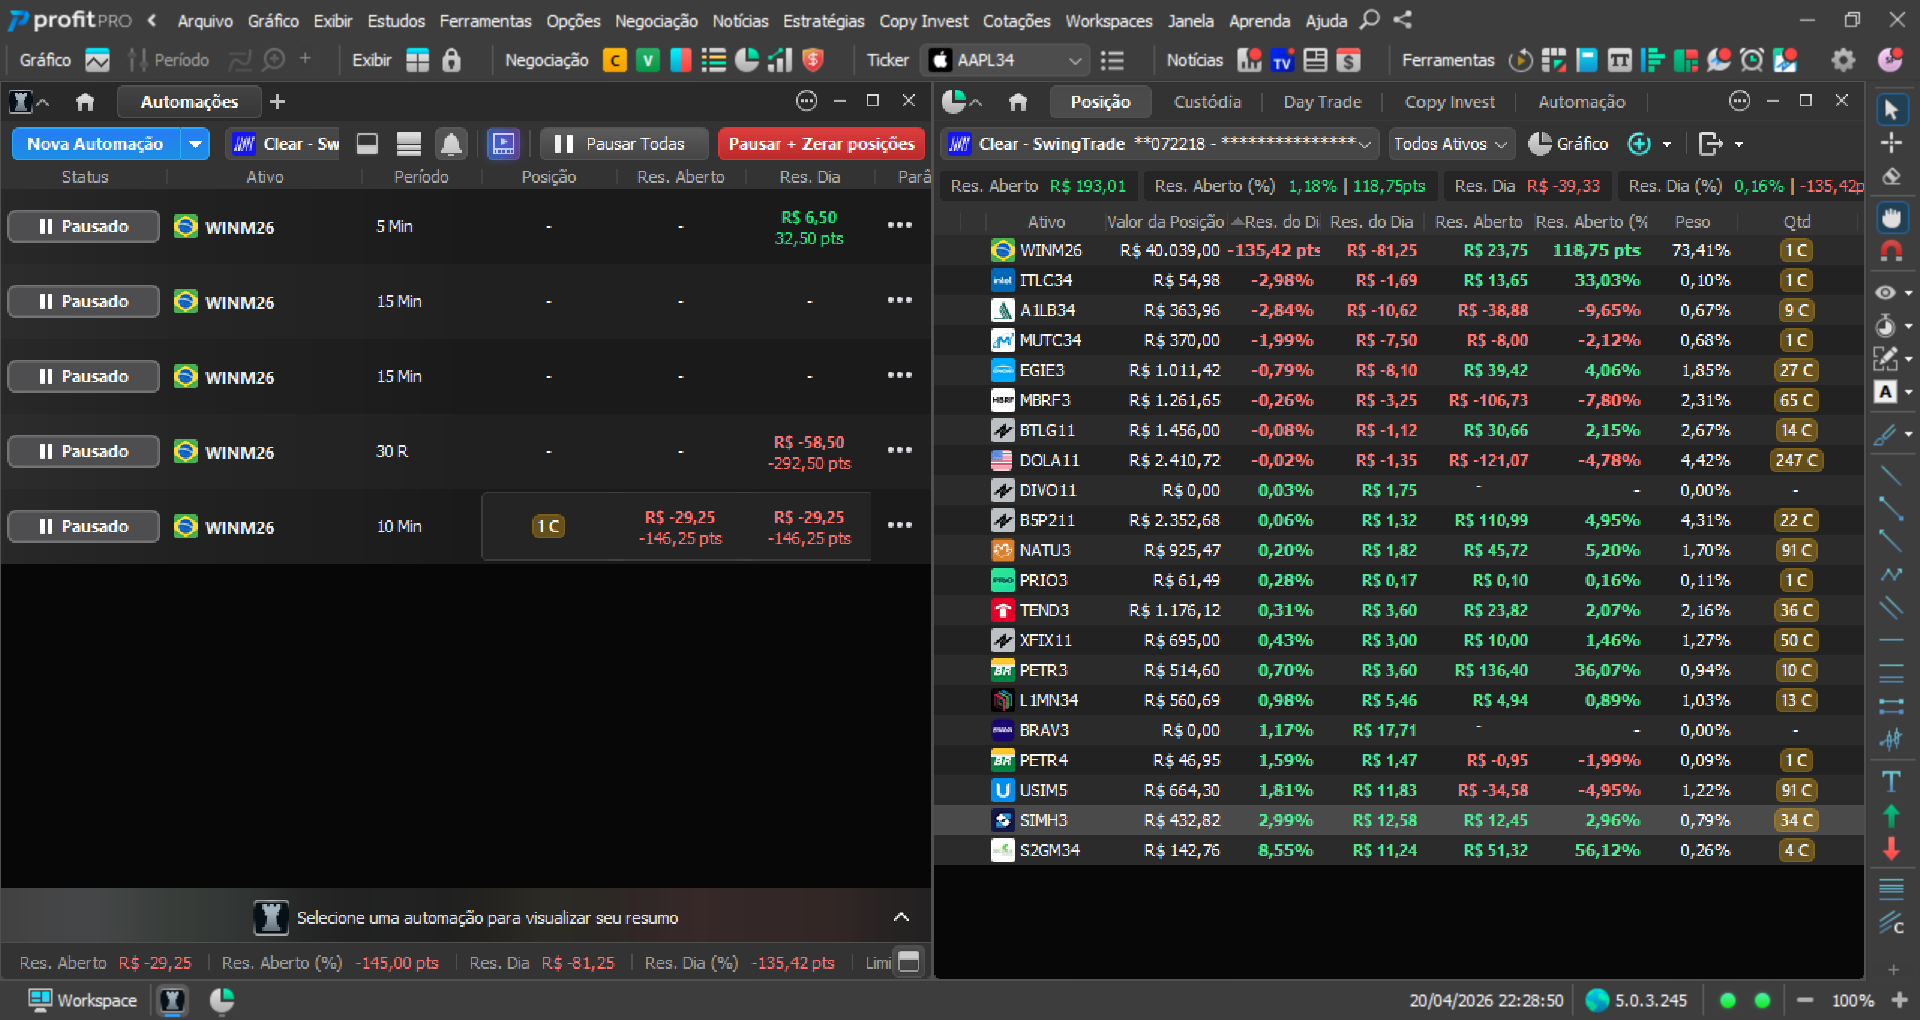Zoom in with the plus button

click(1900, 1000)
